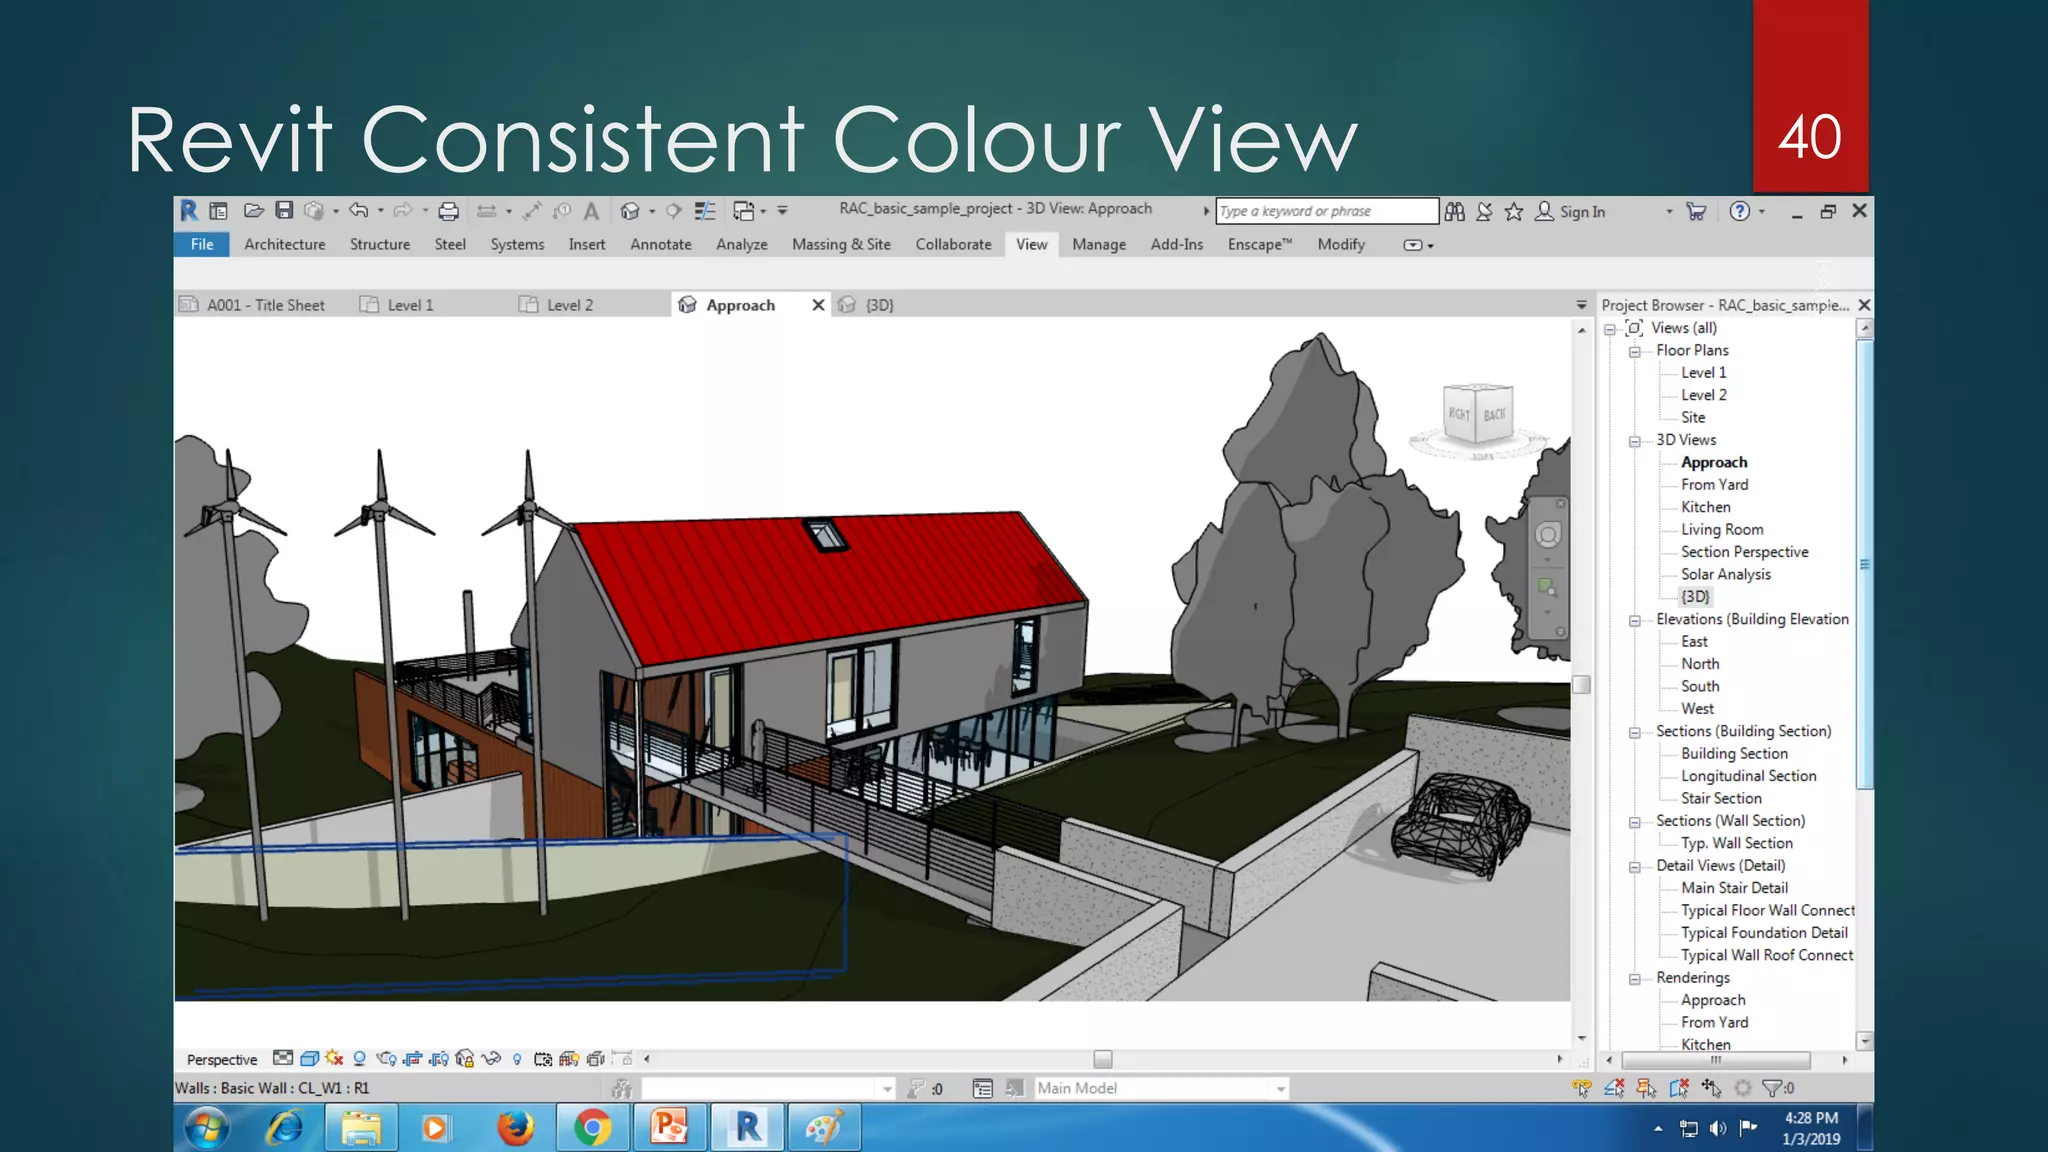Select the Section tool icon
Screen dimensions: 2048x1152
click(x=674, y=211)
